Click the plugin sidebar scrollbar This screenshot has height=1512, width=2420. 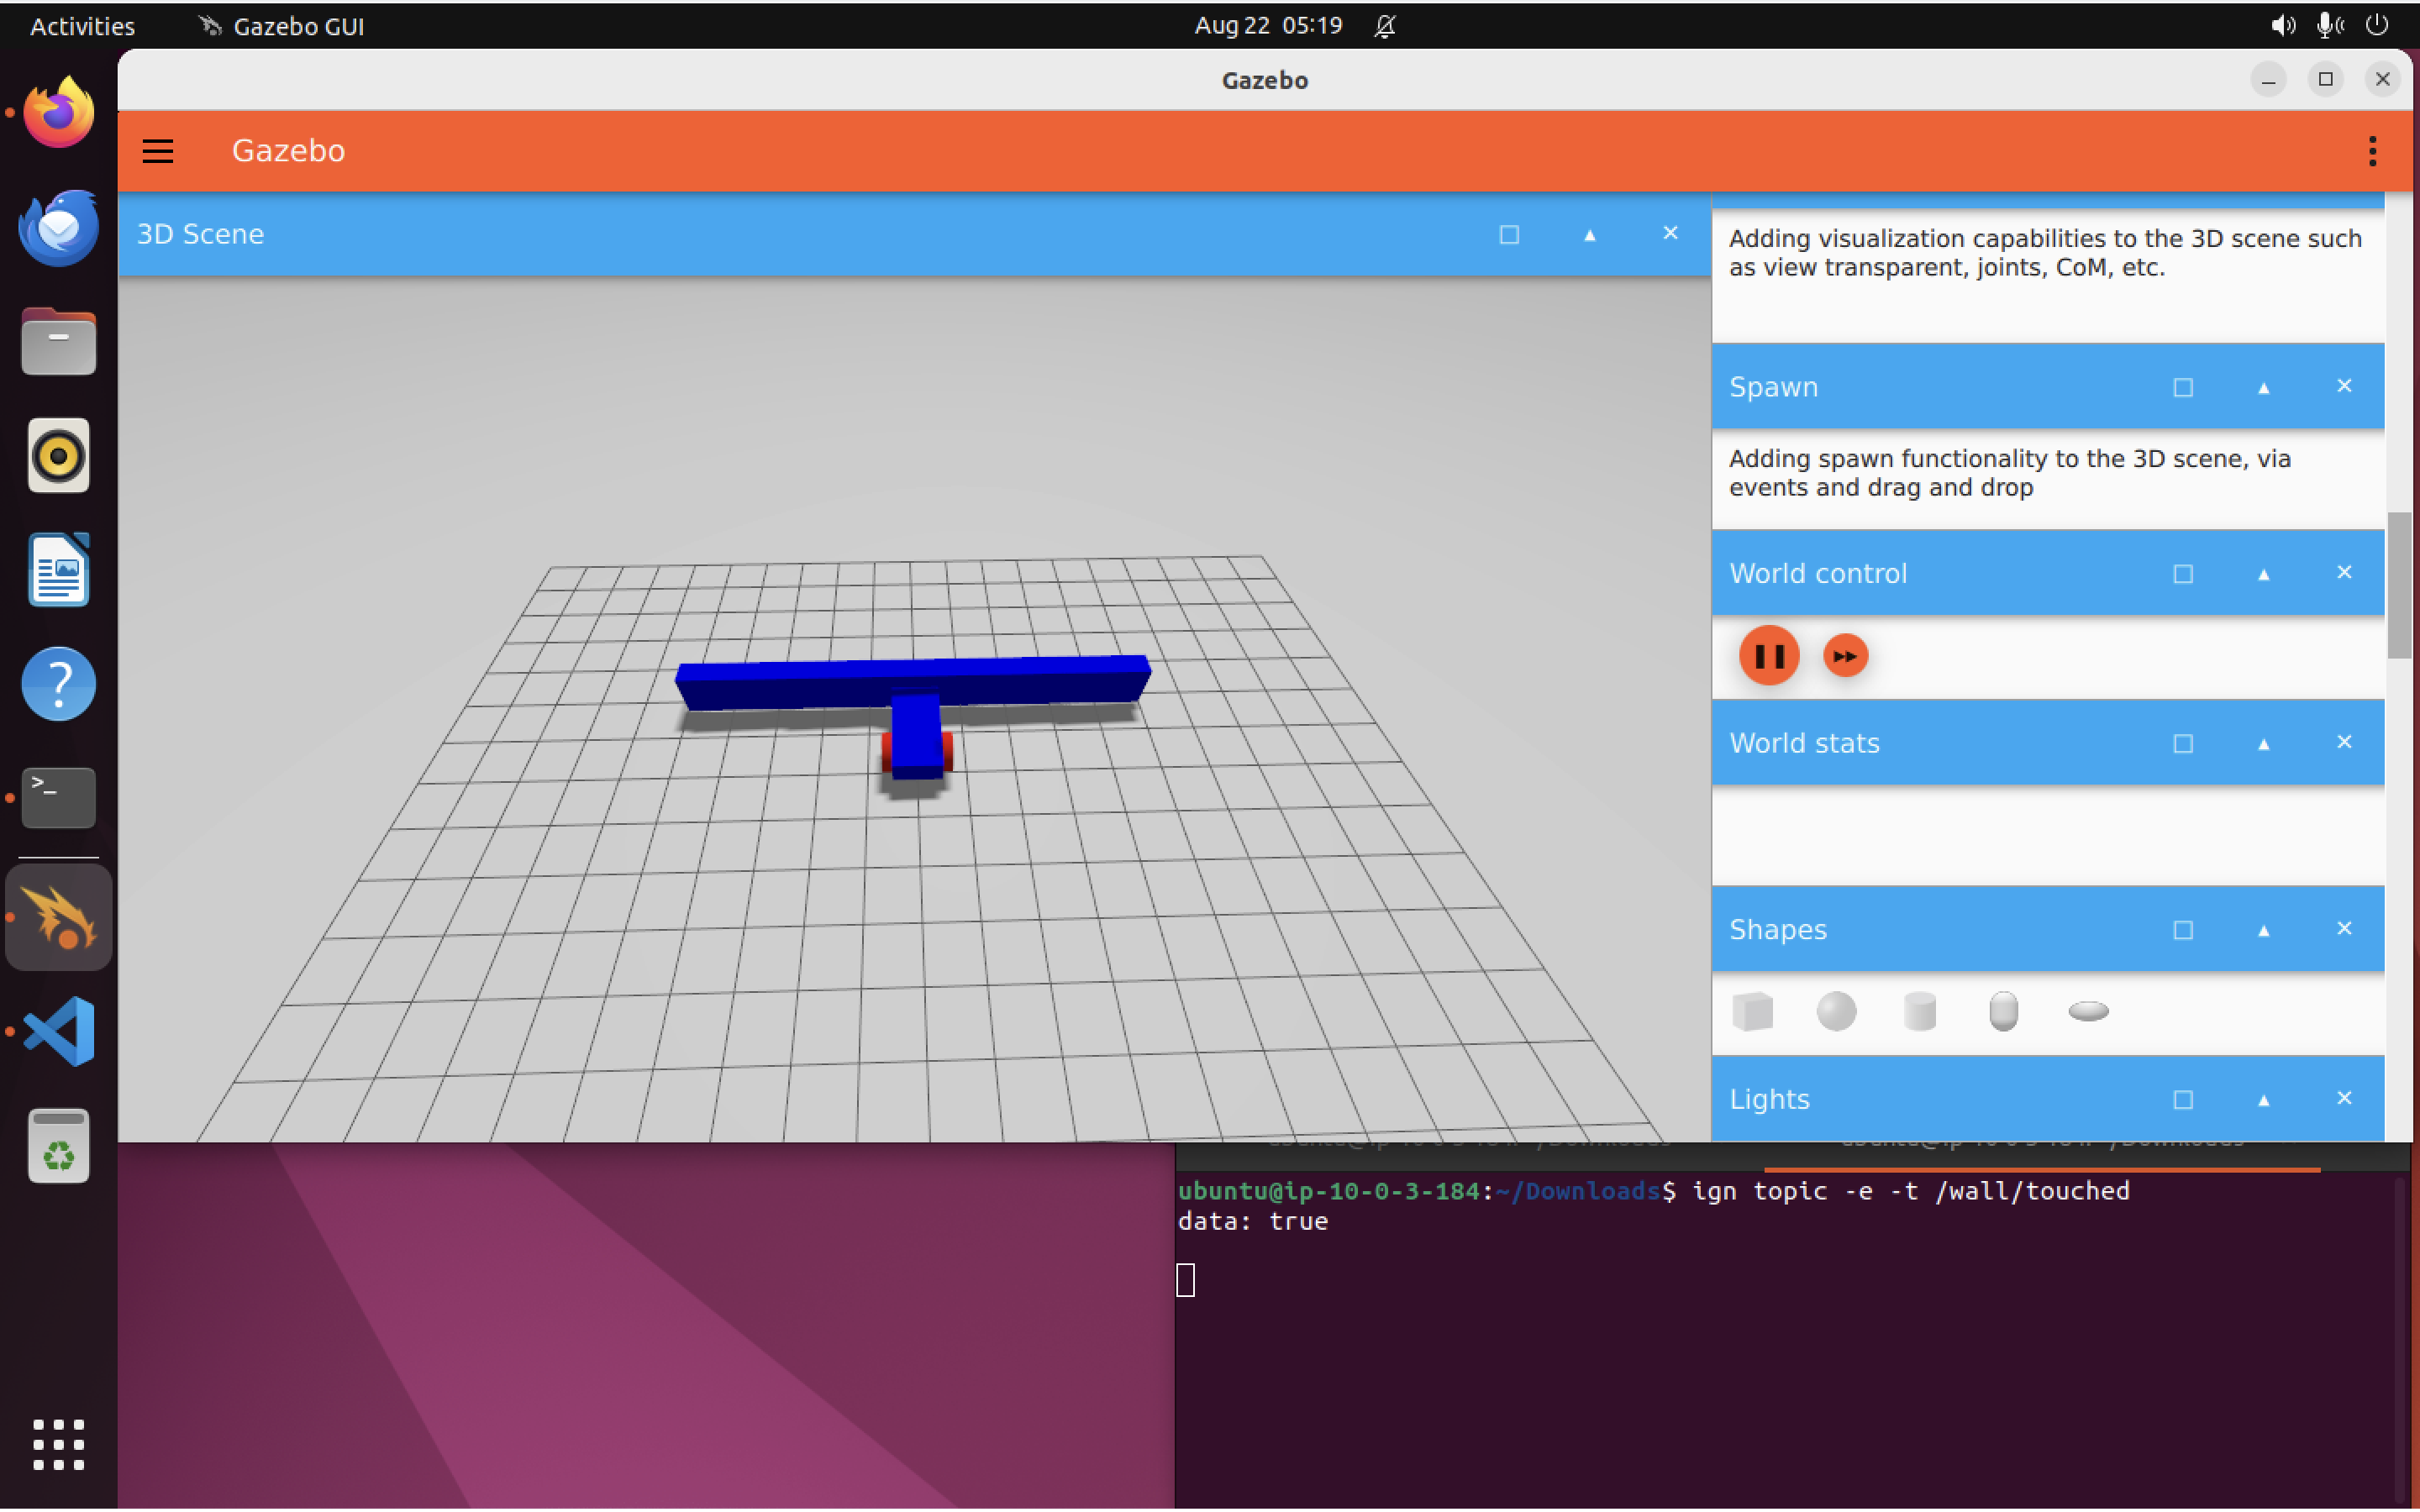point(2398,585)
